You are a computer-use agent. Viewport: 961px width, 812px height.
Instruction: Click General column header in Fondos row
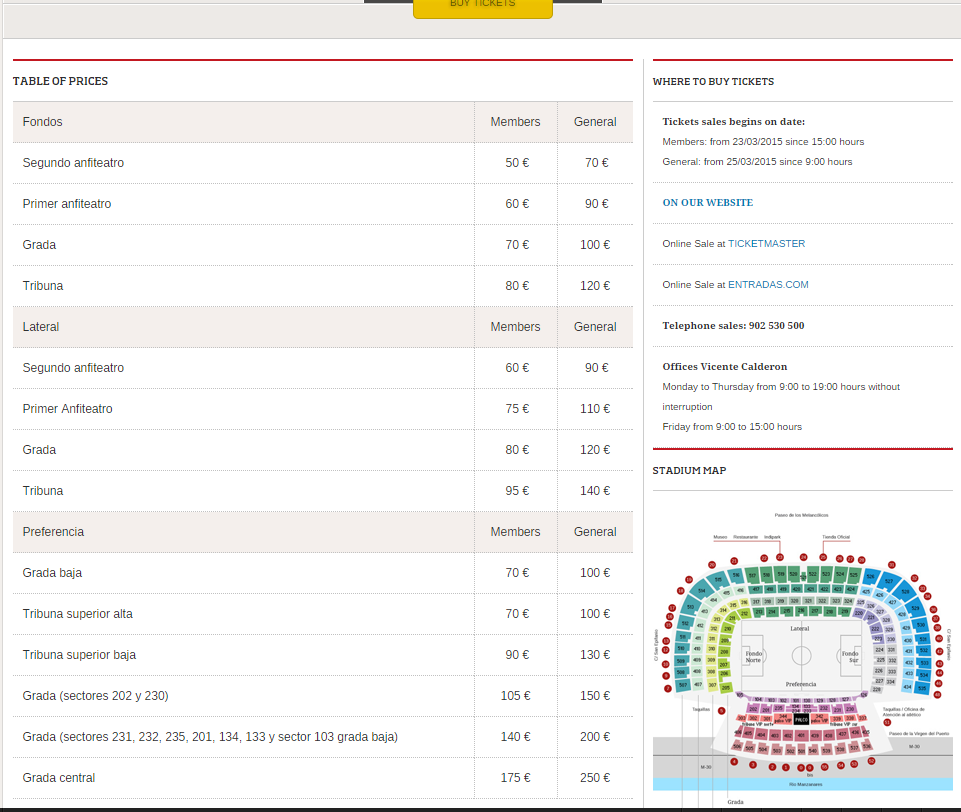click(x=595, y=122)
